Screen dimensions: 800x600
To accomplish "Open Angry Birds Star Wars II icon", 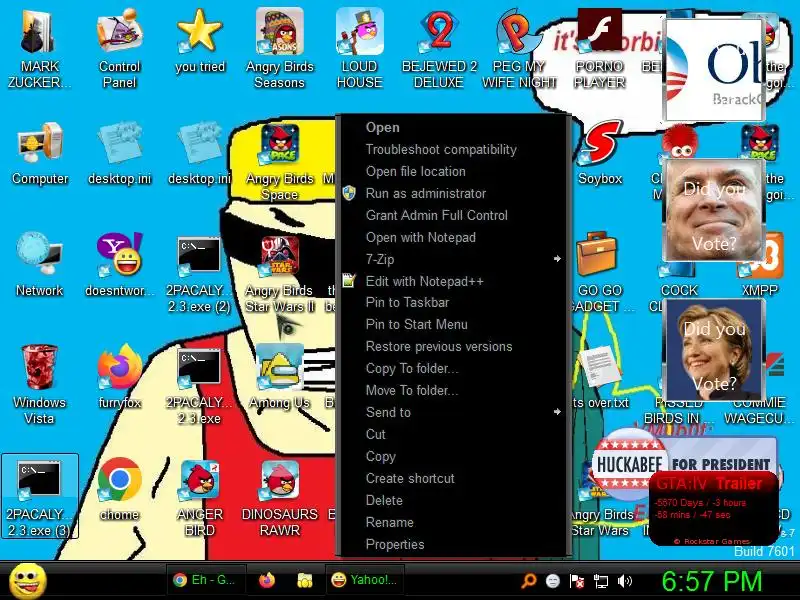I will [x=280, y=274].
